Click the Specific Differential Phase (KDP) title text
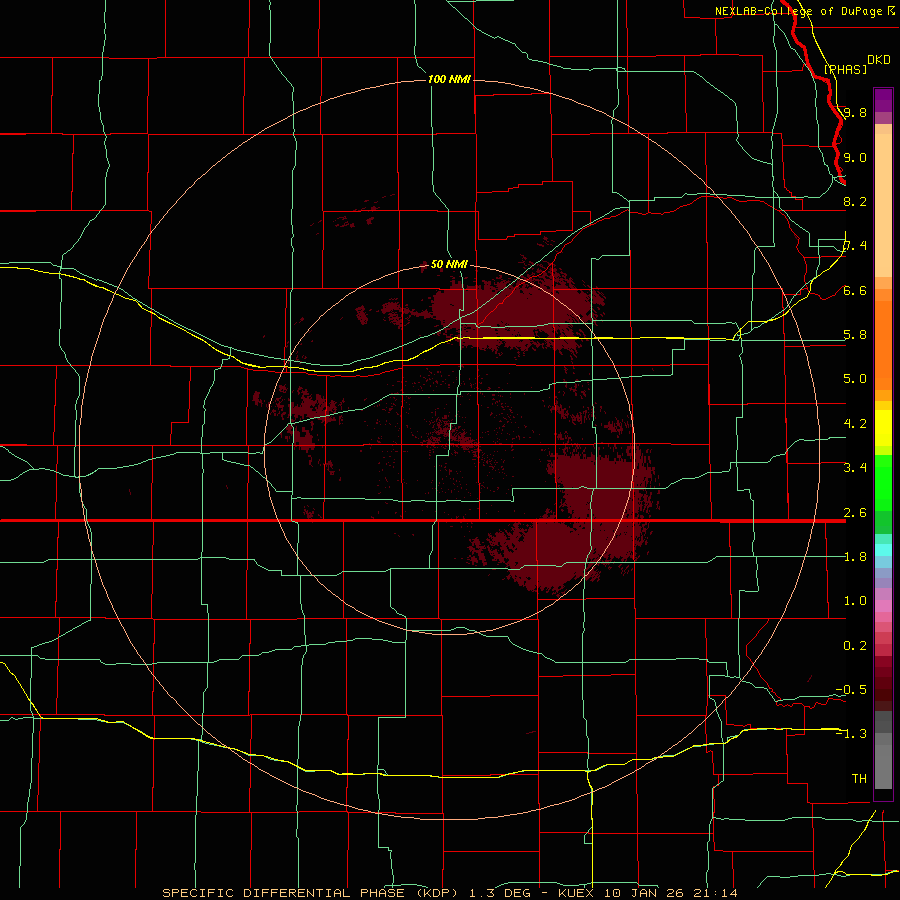The height and width of the screenshot is (900, 900). [x=311, y=893]
